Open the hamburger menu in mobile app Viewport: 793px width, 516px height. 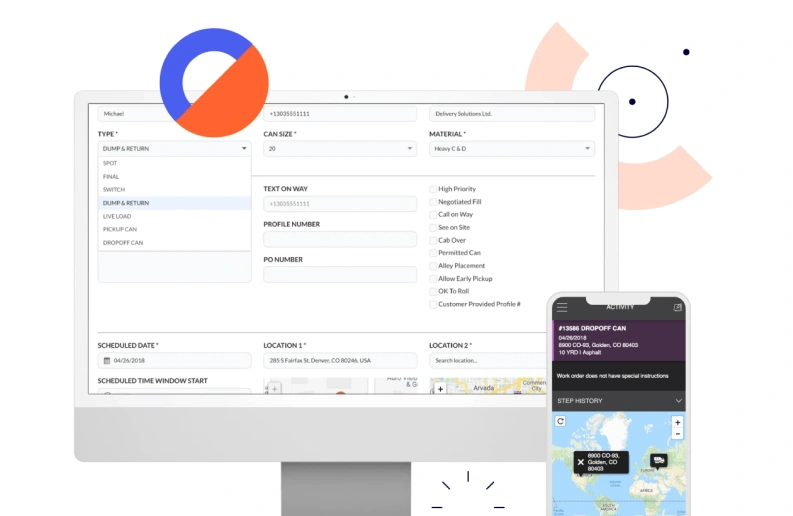coord(562,307)
